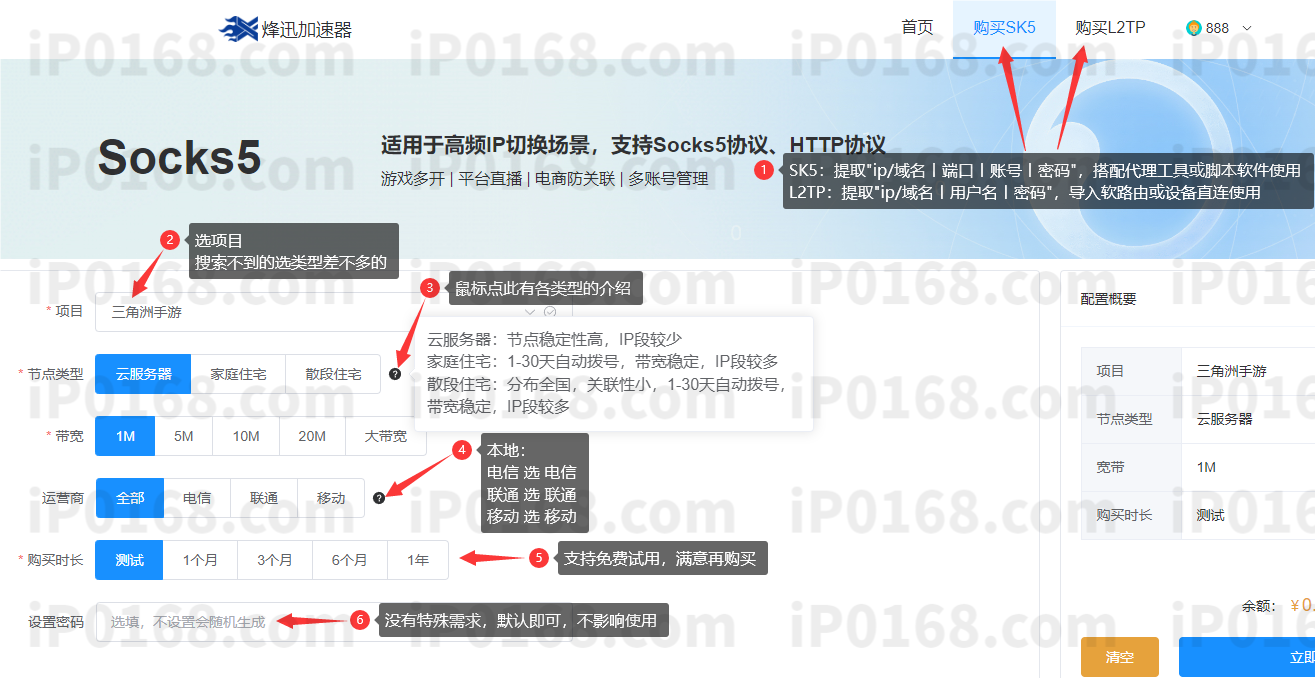The image size is (1315, 678).
Task: Expand the 888 account dropdown arrow
Action: point(1246,28)
